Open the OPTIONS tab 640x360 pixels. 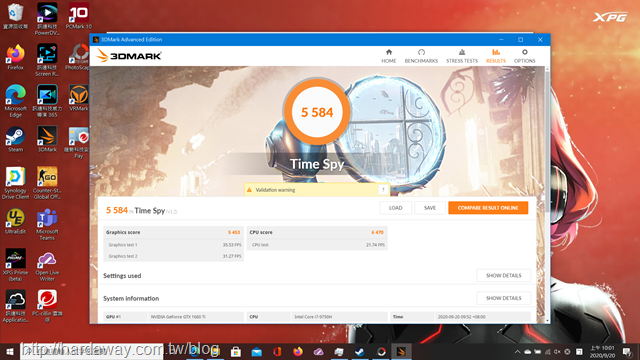click(524, 56)
